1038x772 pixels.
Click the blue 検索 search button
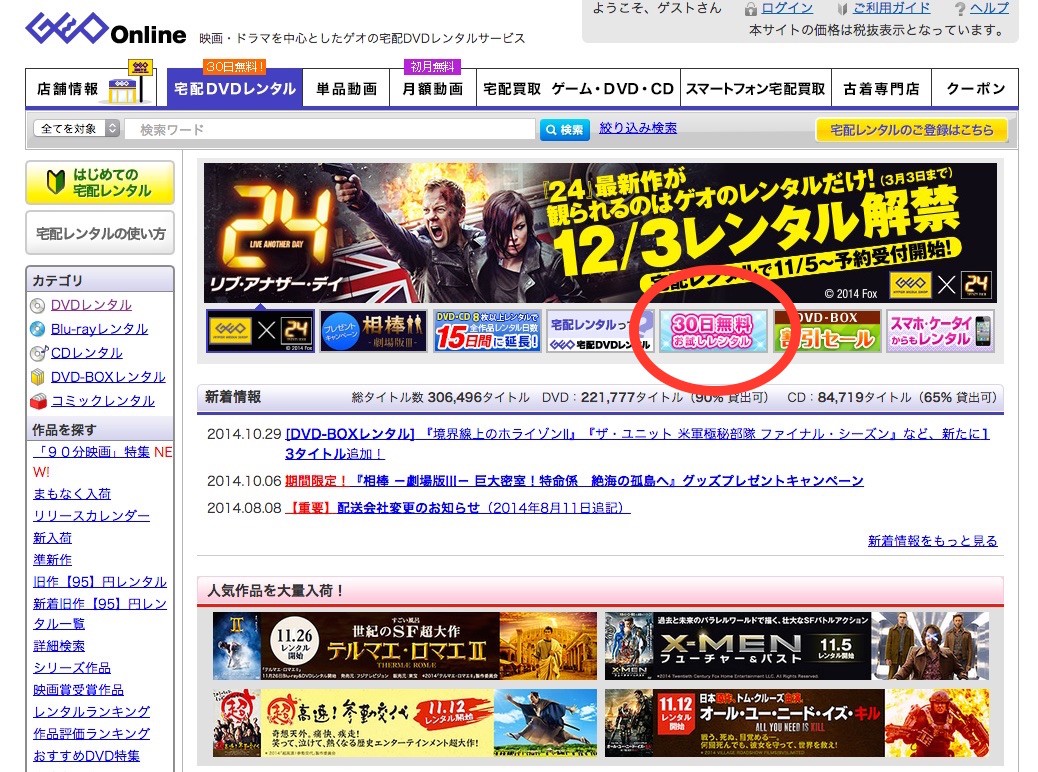564,130
